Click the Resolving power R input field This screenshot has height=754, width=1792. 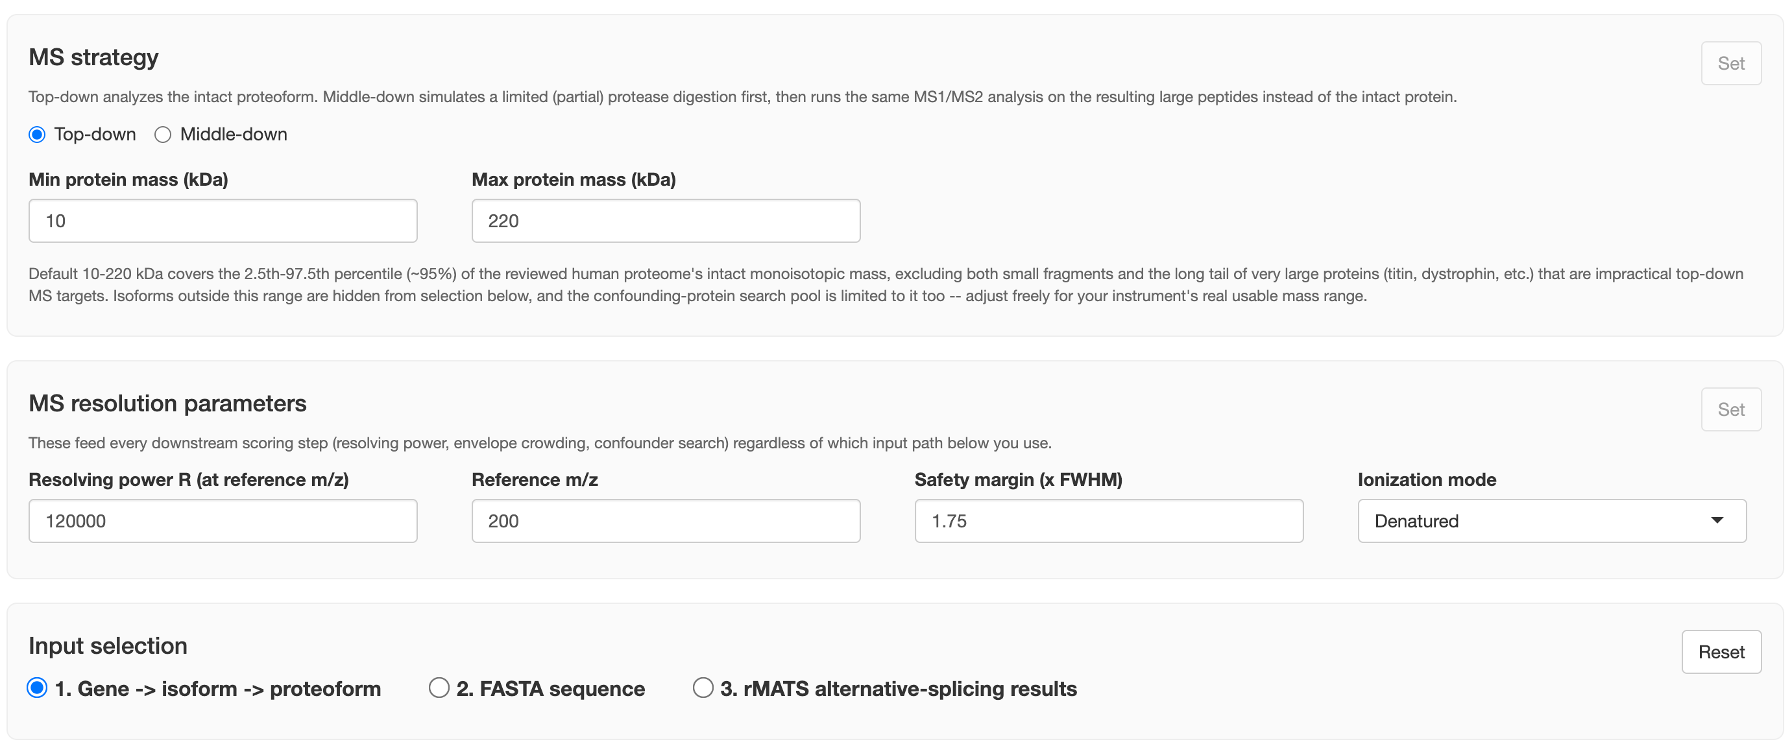click(x=223, y=521)
